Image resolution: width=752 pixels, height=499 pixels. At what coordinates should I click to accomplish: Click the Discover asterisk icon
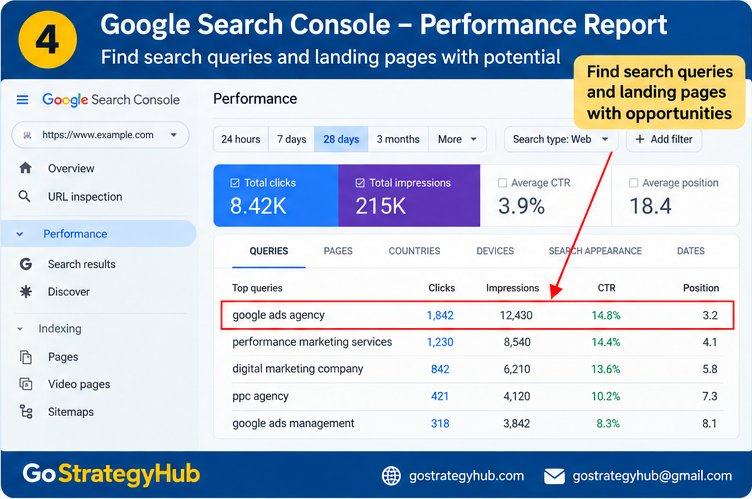coord(25,291)
